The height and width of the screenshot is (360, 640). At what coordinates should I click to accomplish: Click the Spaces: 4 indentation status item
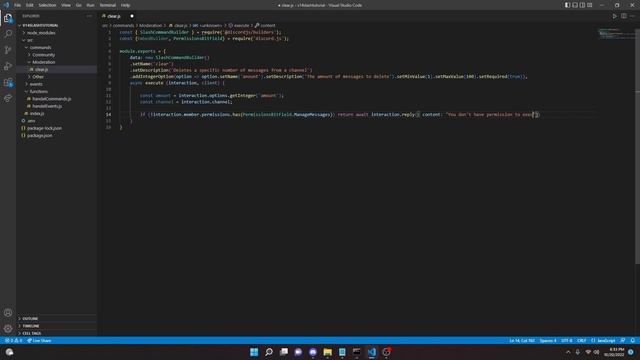pos(548,340)
